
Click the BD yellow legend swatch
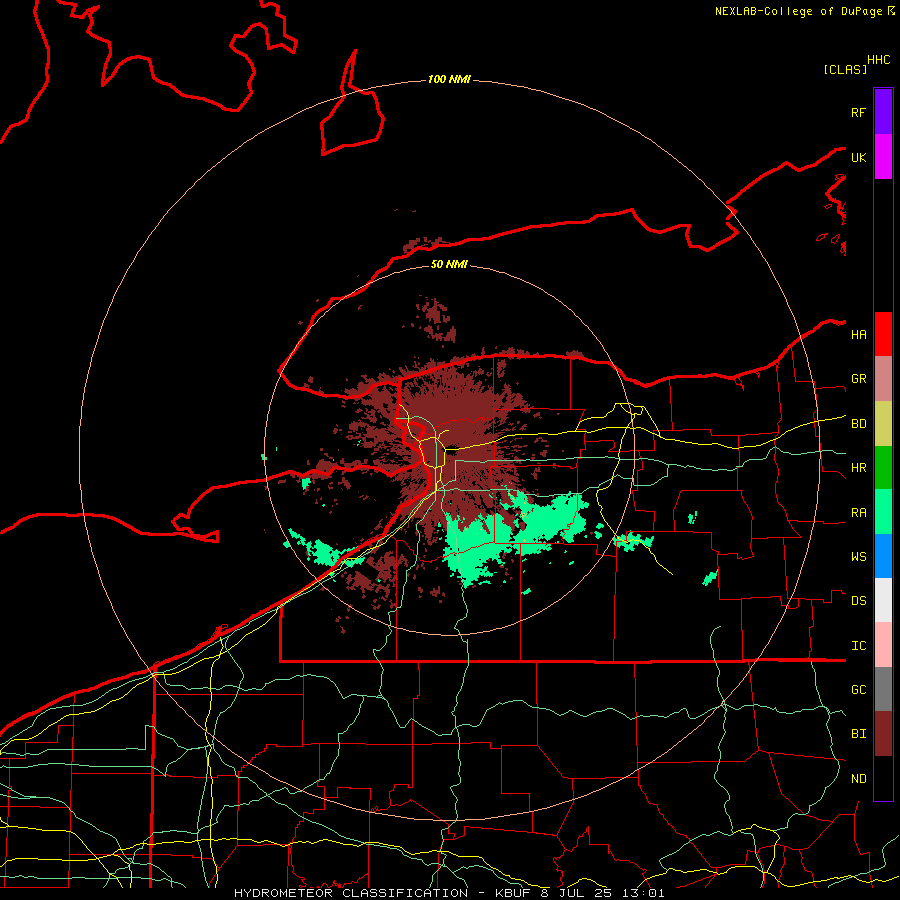[x=883, y=424]
